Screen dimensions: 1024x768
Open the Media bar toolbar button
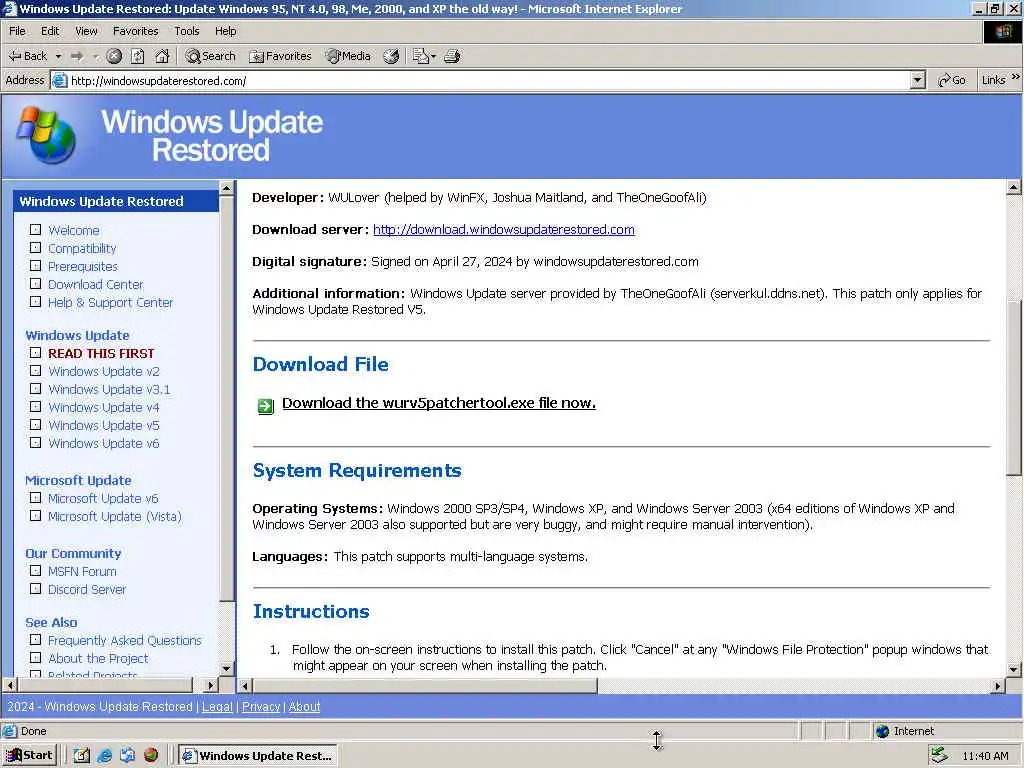(x=349, y=56)
